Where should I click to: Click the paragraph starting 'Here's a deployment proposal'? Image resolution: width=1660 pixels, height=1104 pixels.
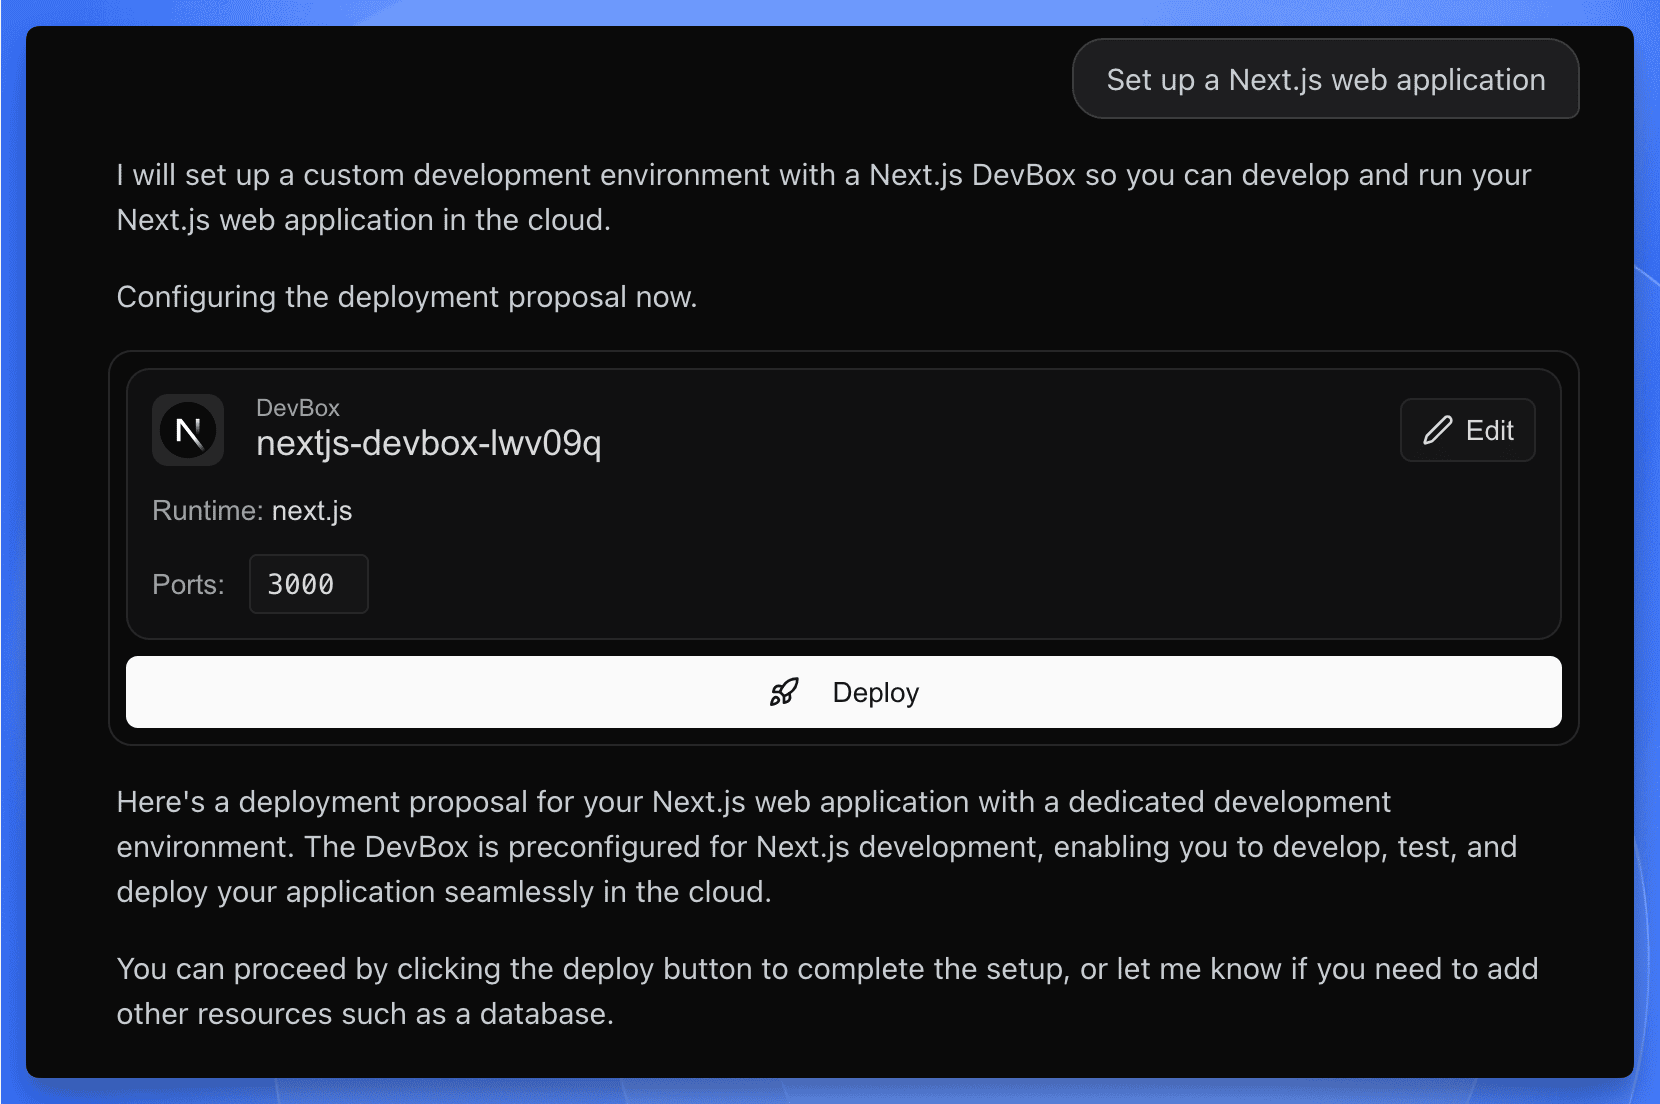pyautogui.click(x=817, y=847)
